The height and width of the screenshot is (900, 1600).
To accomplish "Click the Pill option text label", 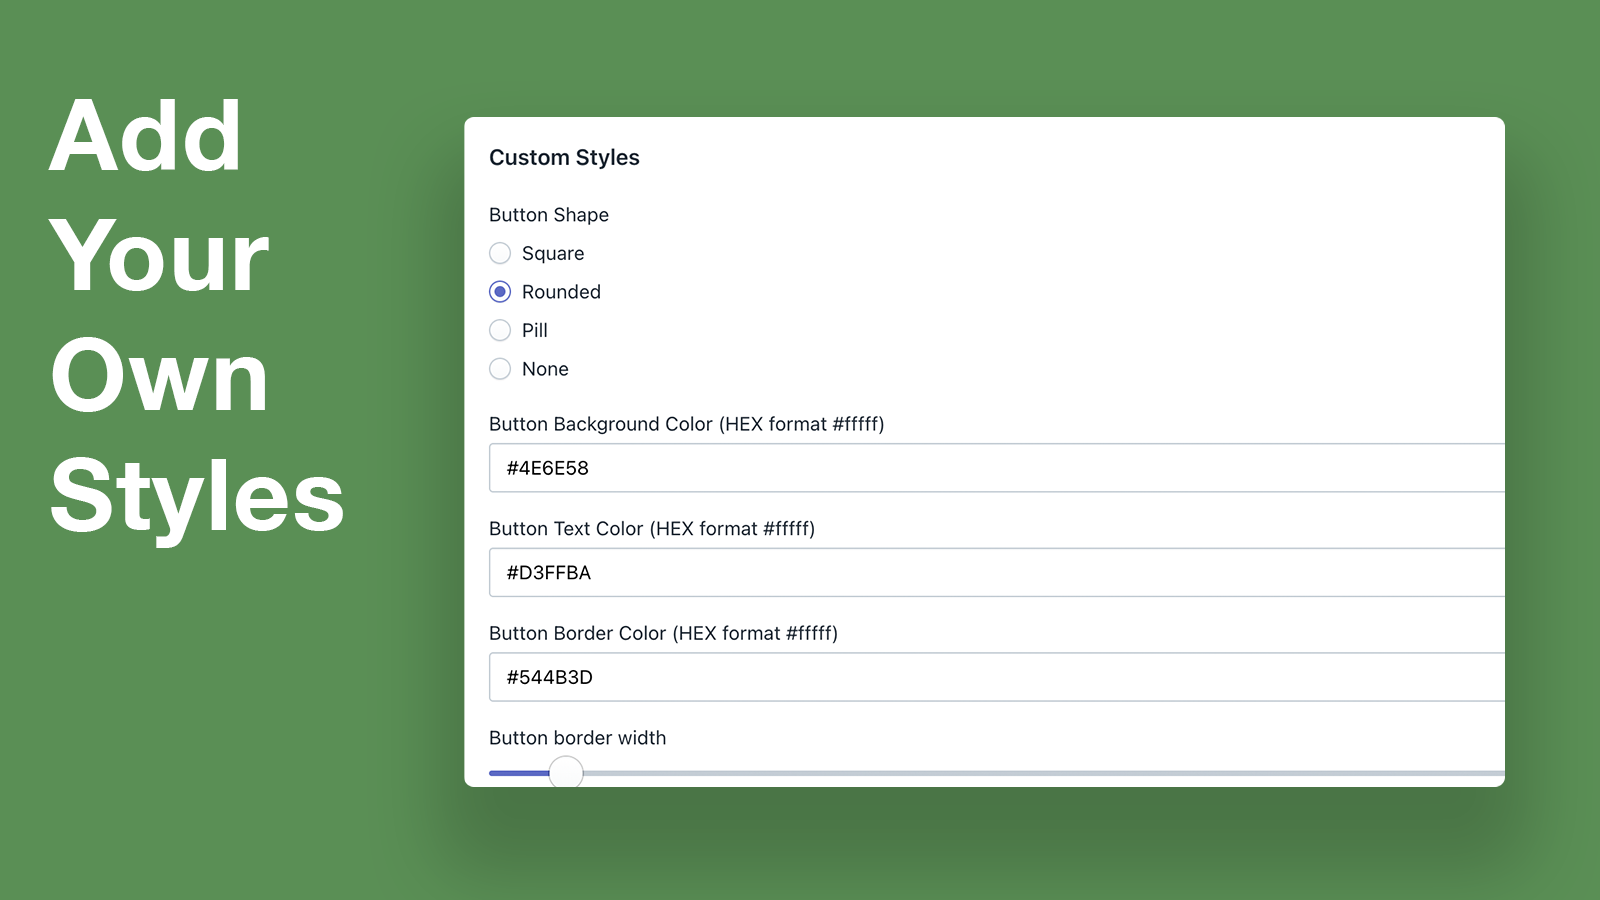I will click(534, 330).
